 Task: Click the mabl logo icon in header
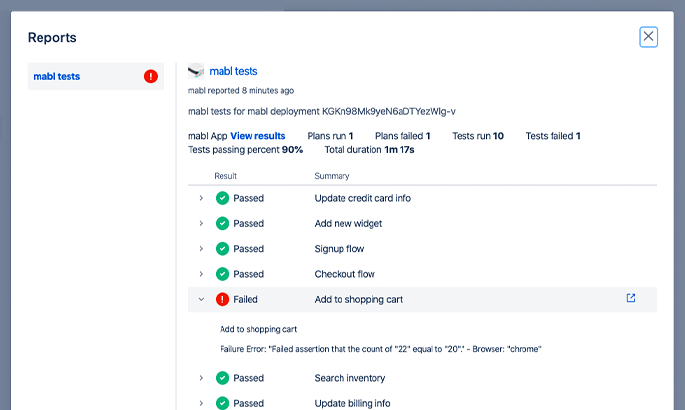pos(196,71)
